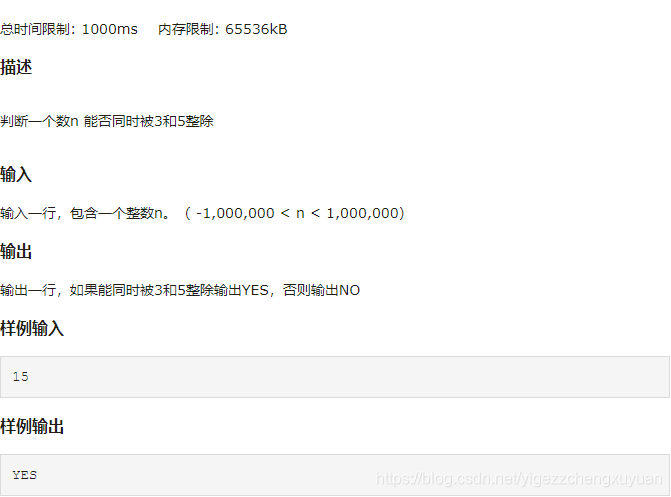
Task: Click the 样例输入 heading
Action: click(32, 329)
